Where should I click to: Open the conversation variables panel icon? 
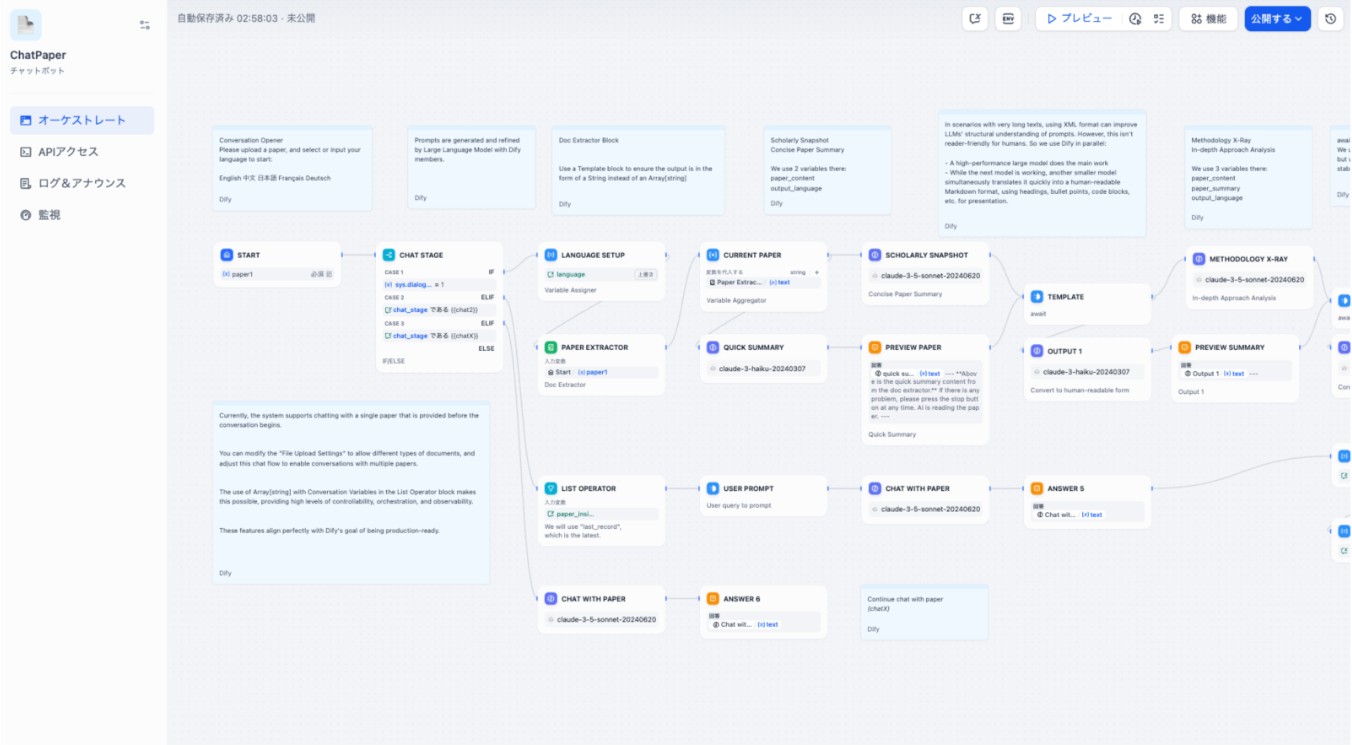pyautogui.click(x=975, y=19)
